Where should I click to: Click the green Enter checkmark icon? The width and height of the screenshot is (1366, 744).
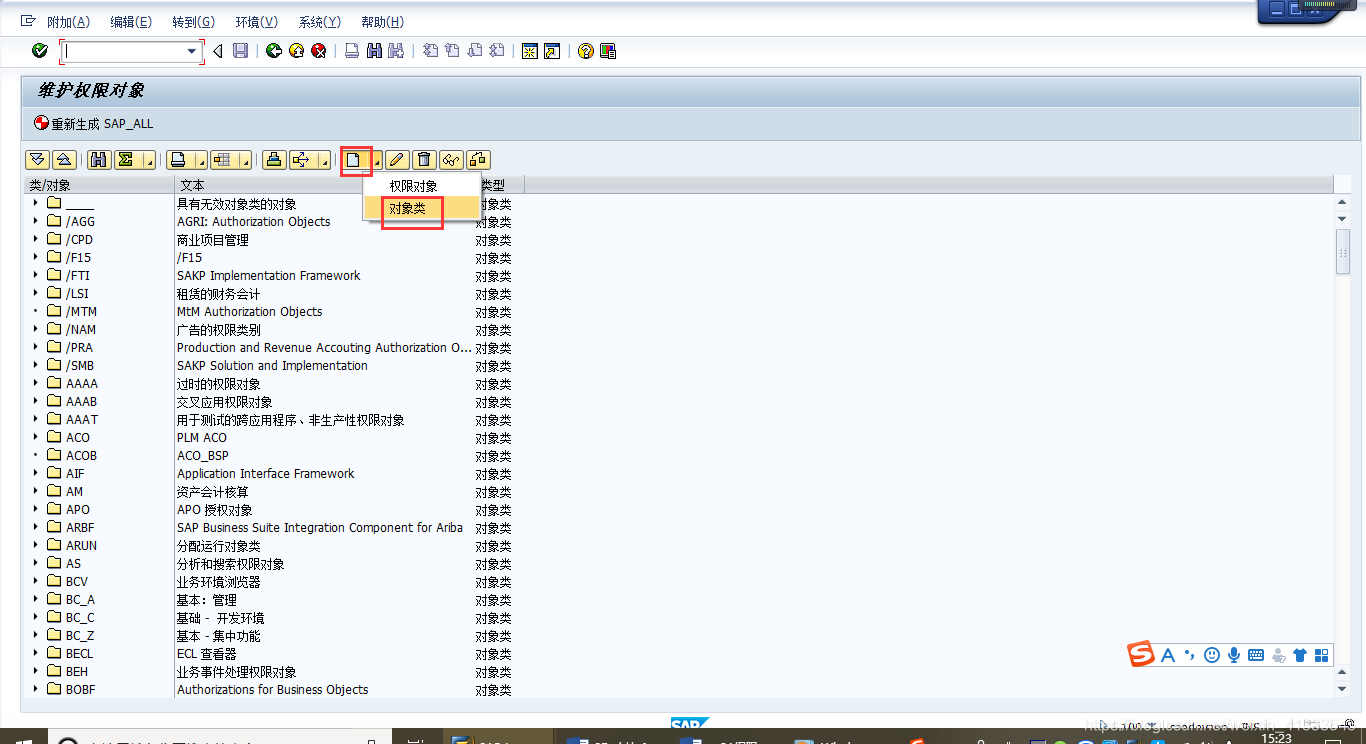[x=40, y=51]
